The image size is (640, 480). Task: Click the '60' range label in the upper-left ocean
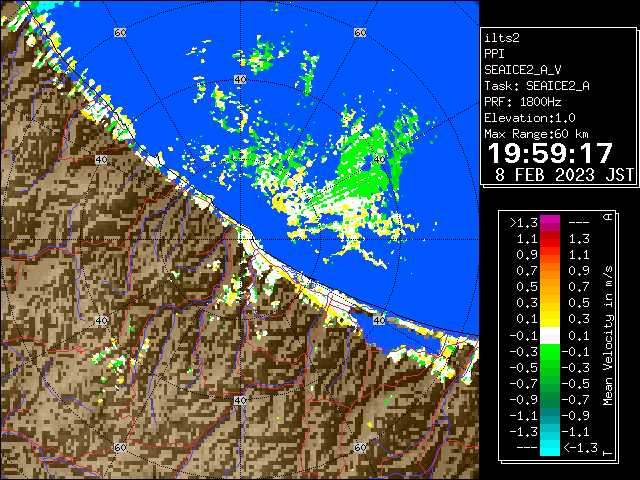[x=120, y=32]
